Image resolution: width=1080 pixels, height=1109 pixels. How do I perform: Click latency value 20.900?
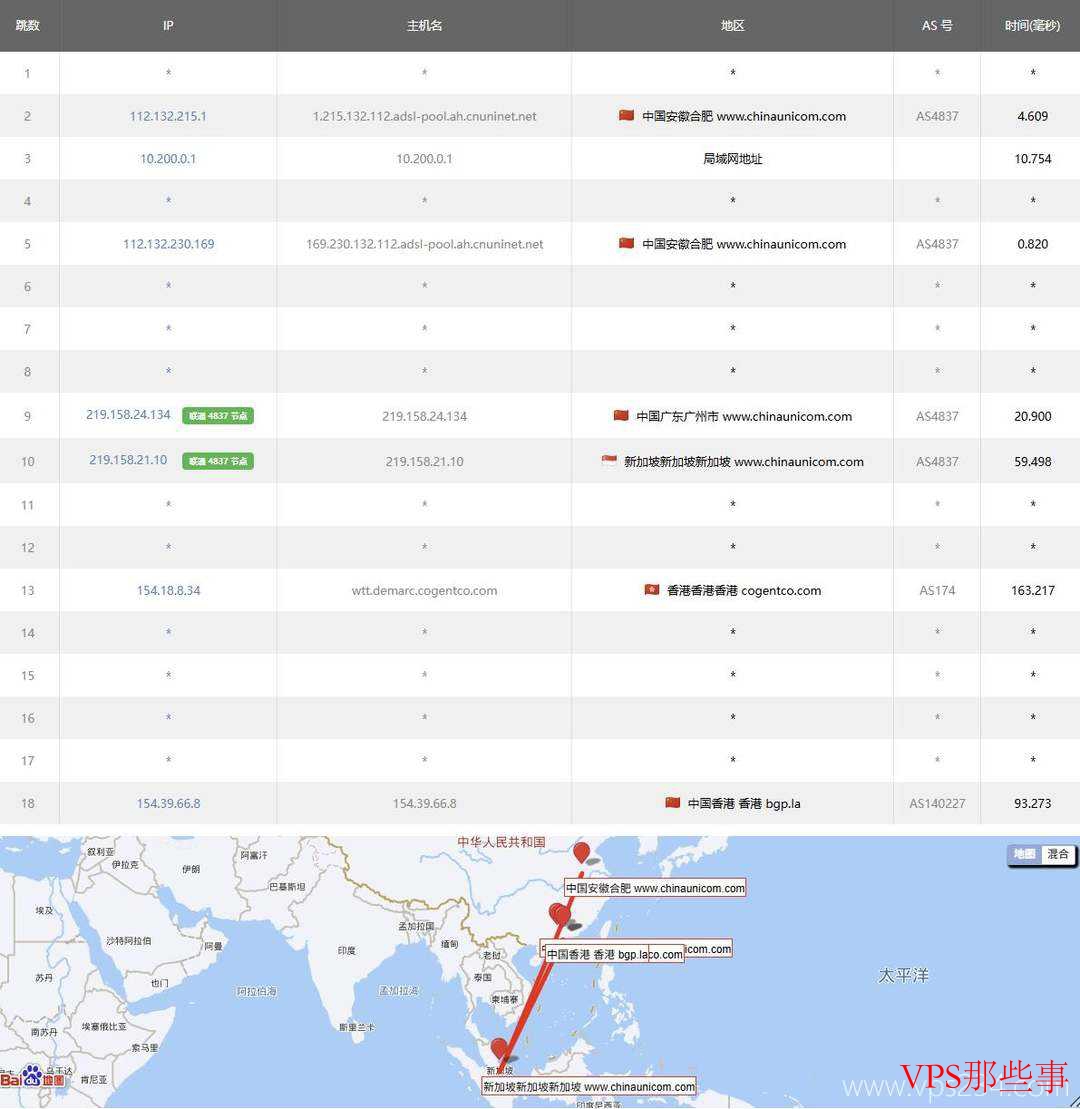pos(1033,417)
